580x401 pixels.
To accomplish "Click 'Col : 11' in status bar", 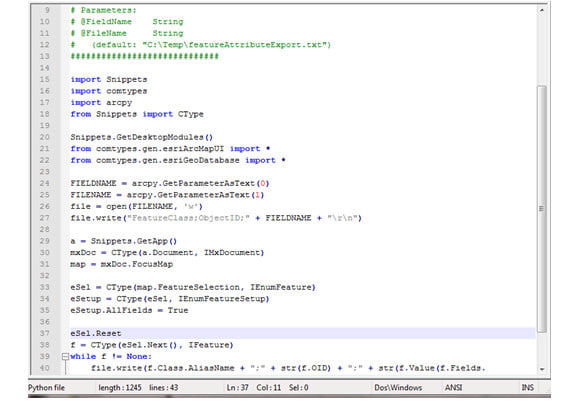I will (x=269, y=388).
